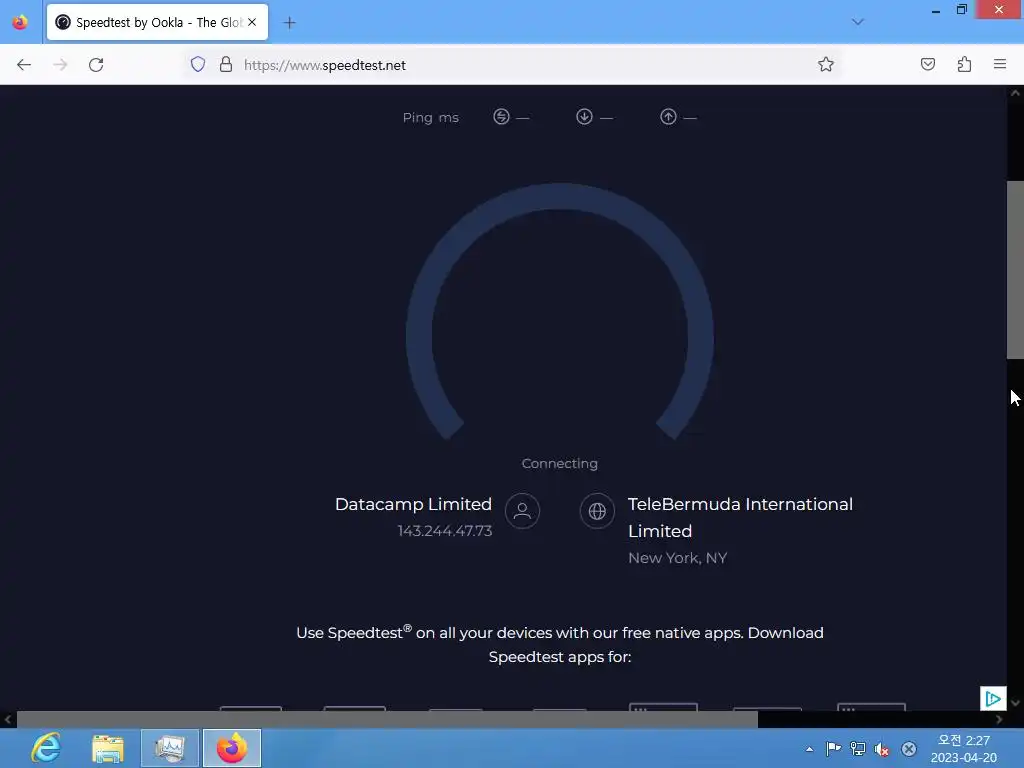Click the scroll right arrow of horizontal scrollbar
1024x768 pixels.
pos(999,719)
